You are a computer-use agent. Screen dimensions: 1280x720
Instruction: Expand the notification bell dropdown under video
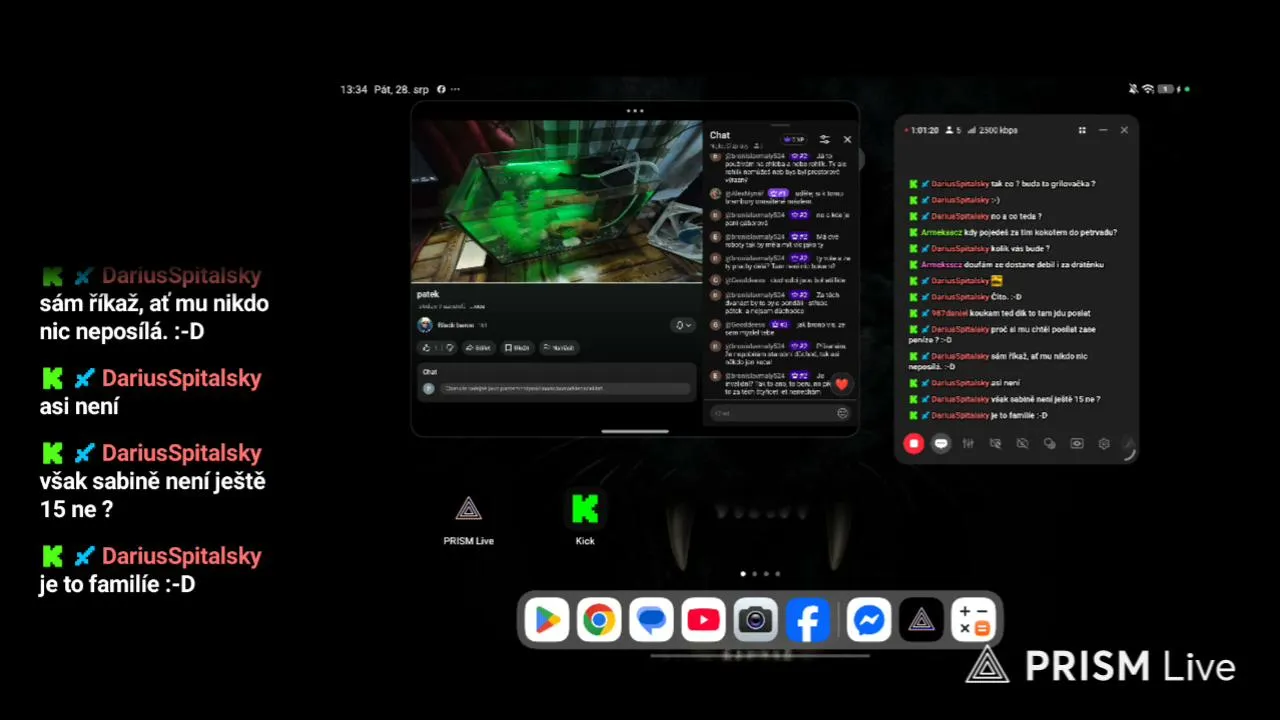click(682, 325)
